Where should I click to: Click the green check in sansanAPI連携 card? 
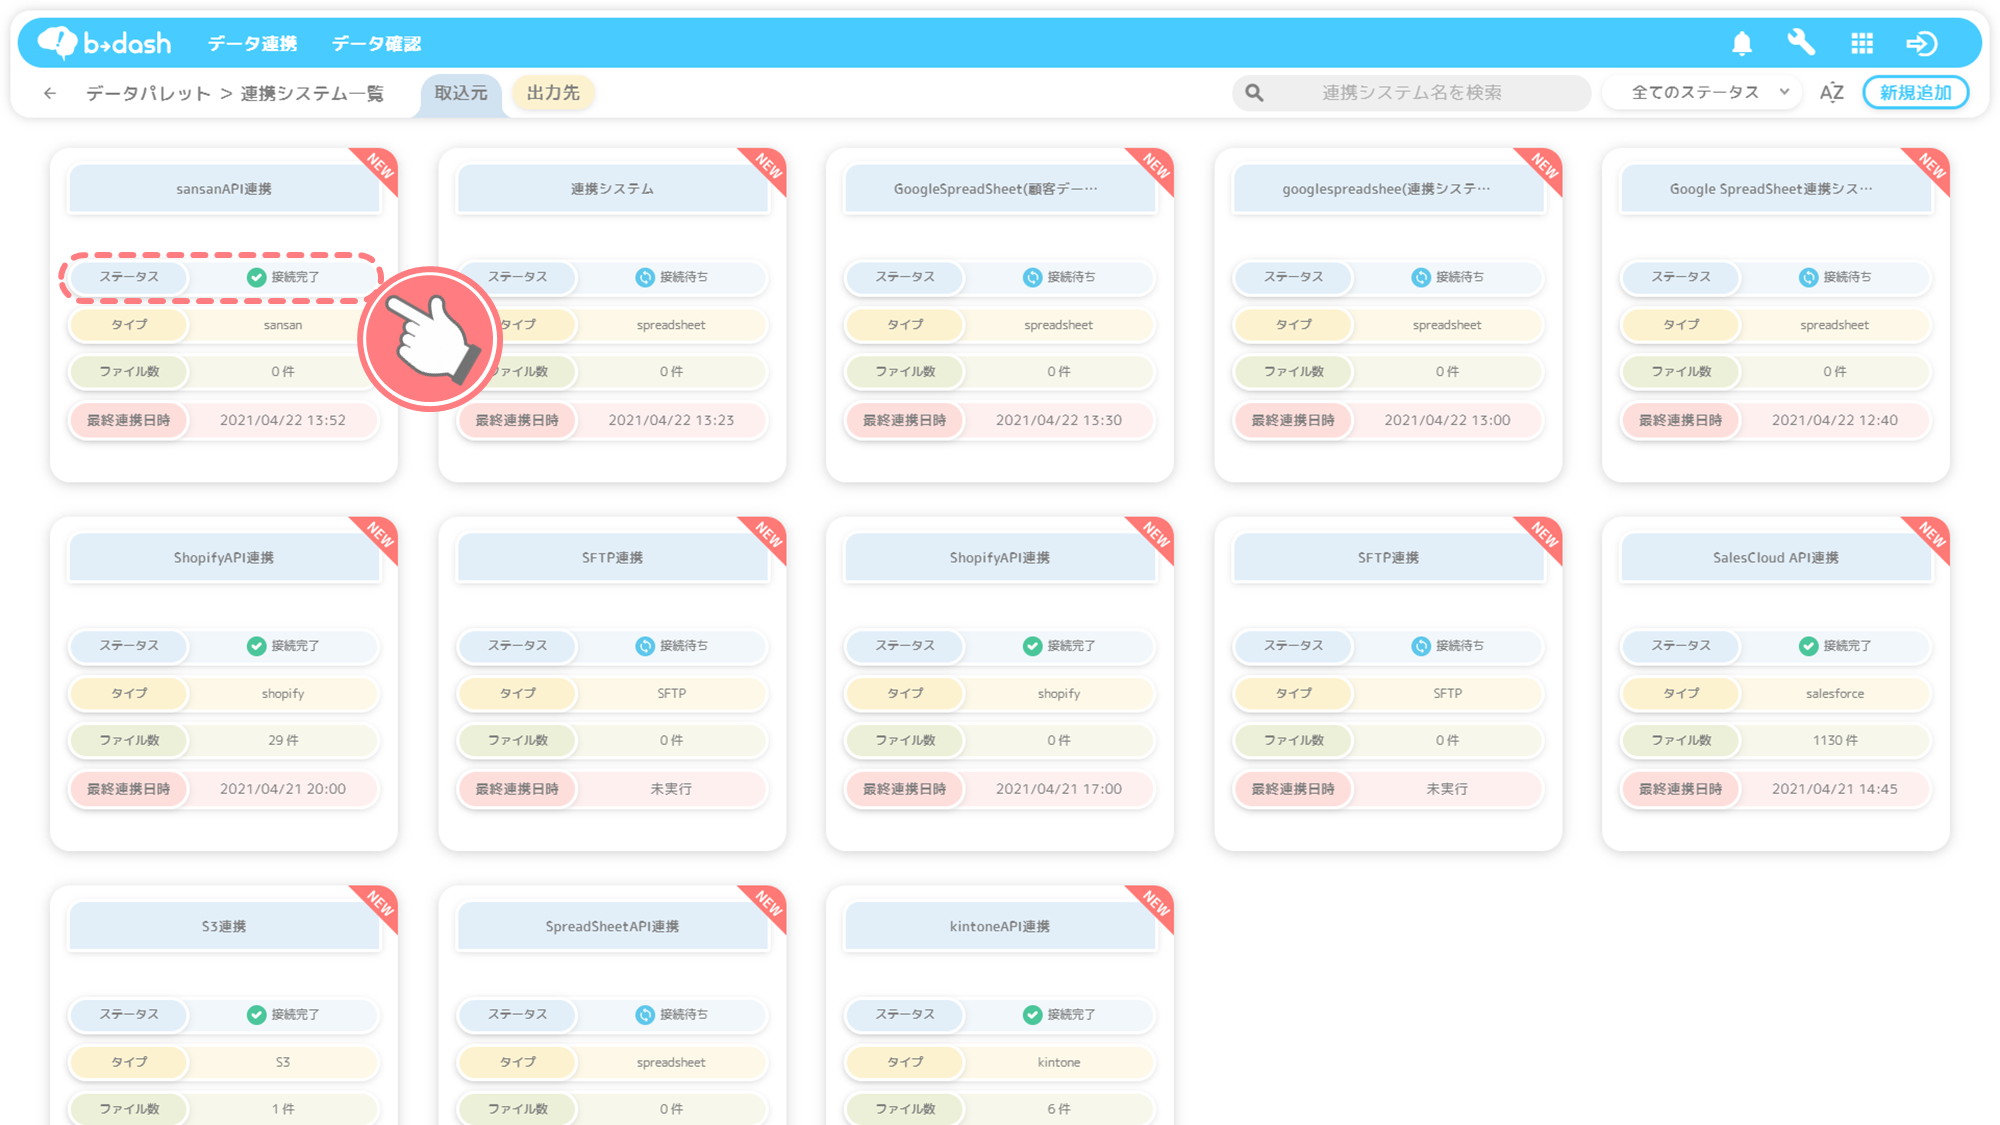coord(256,277)
